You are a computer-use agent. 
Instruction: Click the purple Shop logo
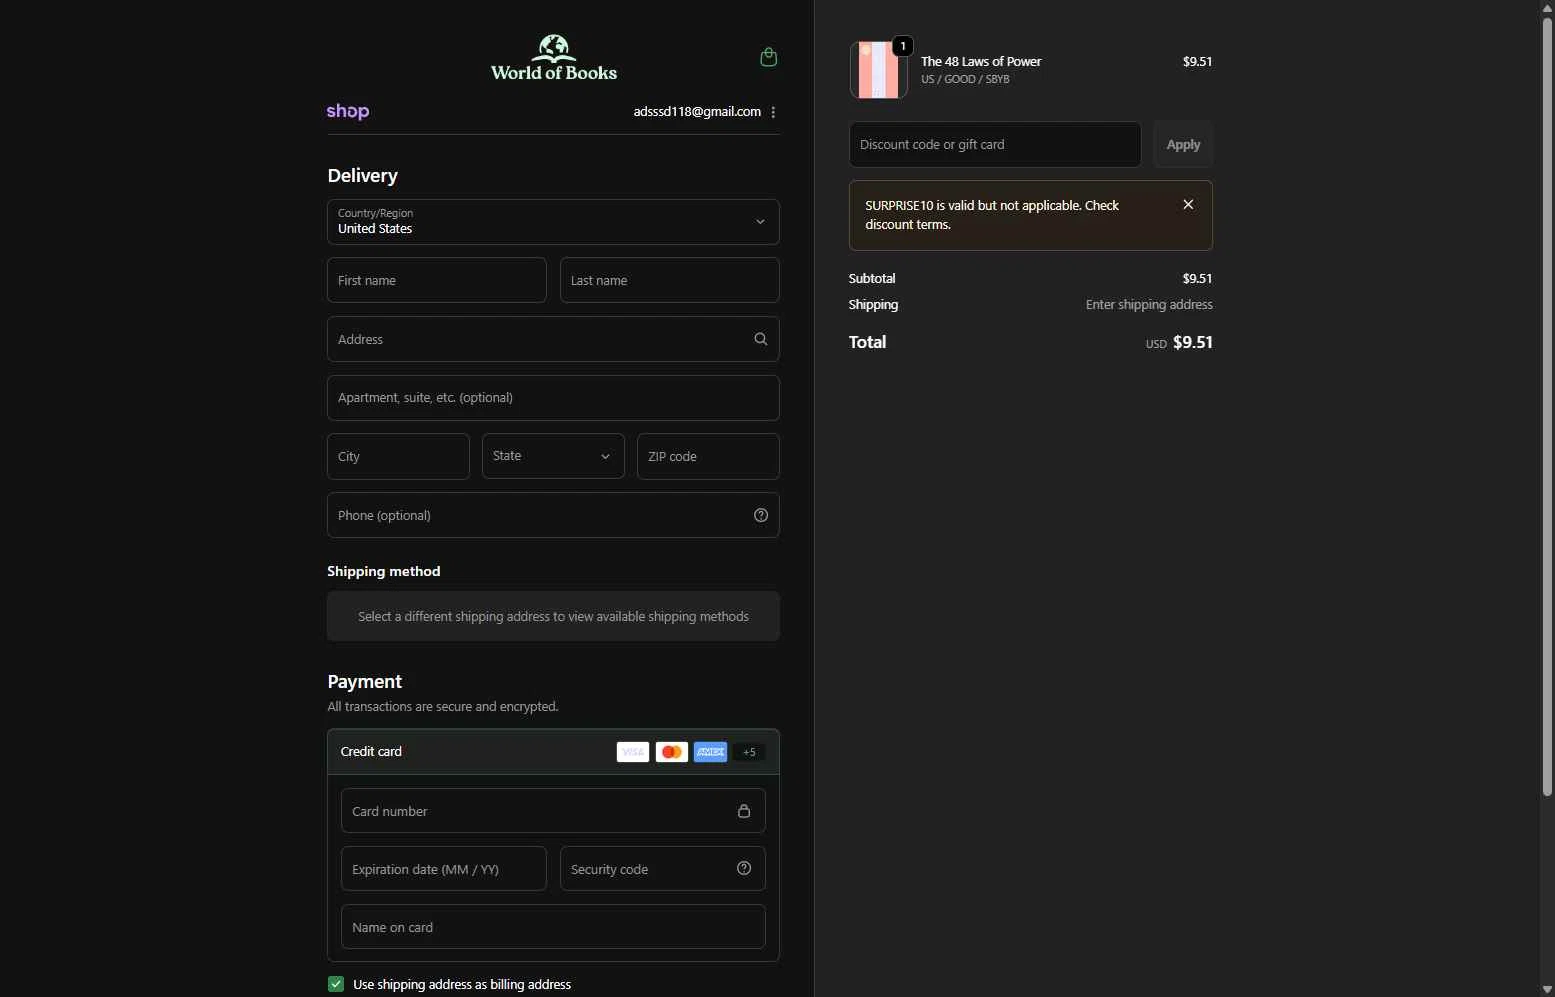coord(348,111)
